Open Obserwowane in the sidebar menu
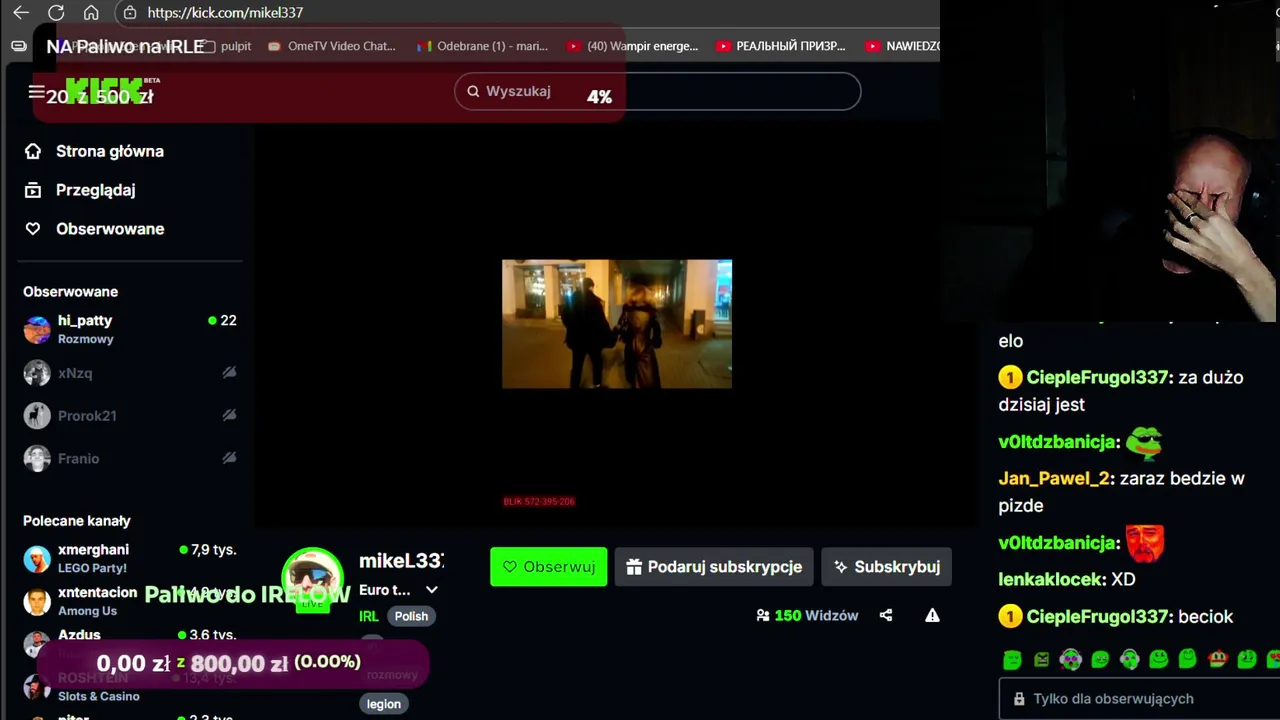1280x720 pixels. [110, 229]
